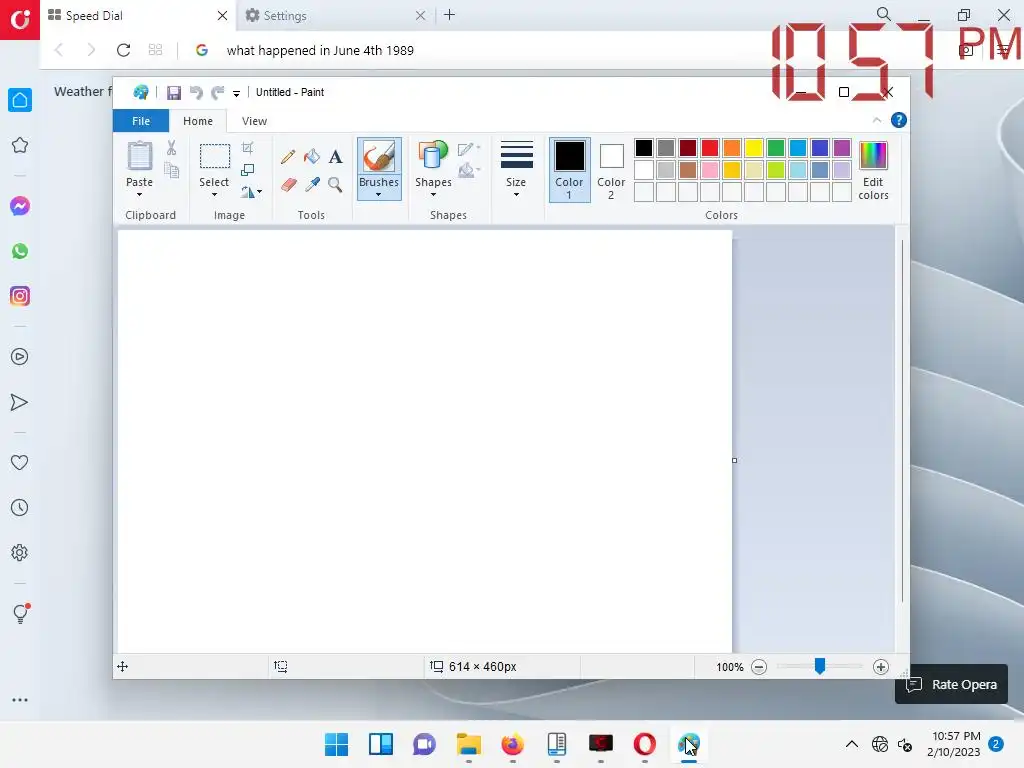Screen dimensions: 1024x768
Task: Open File Explorer from the taskbar
Action: (468, 744)
